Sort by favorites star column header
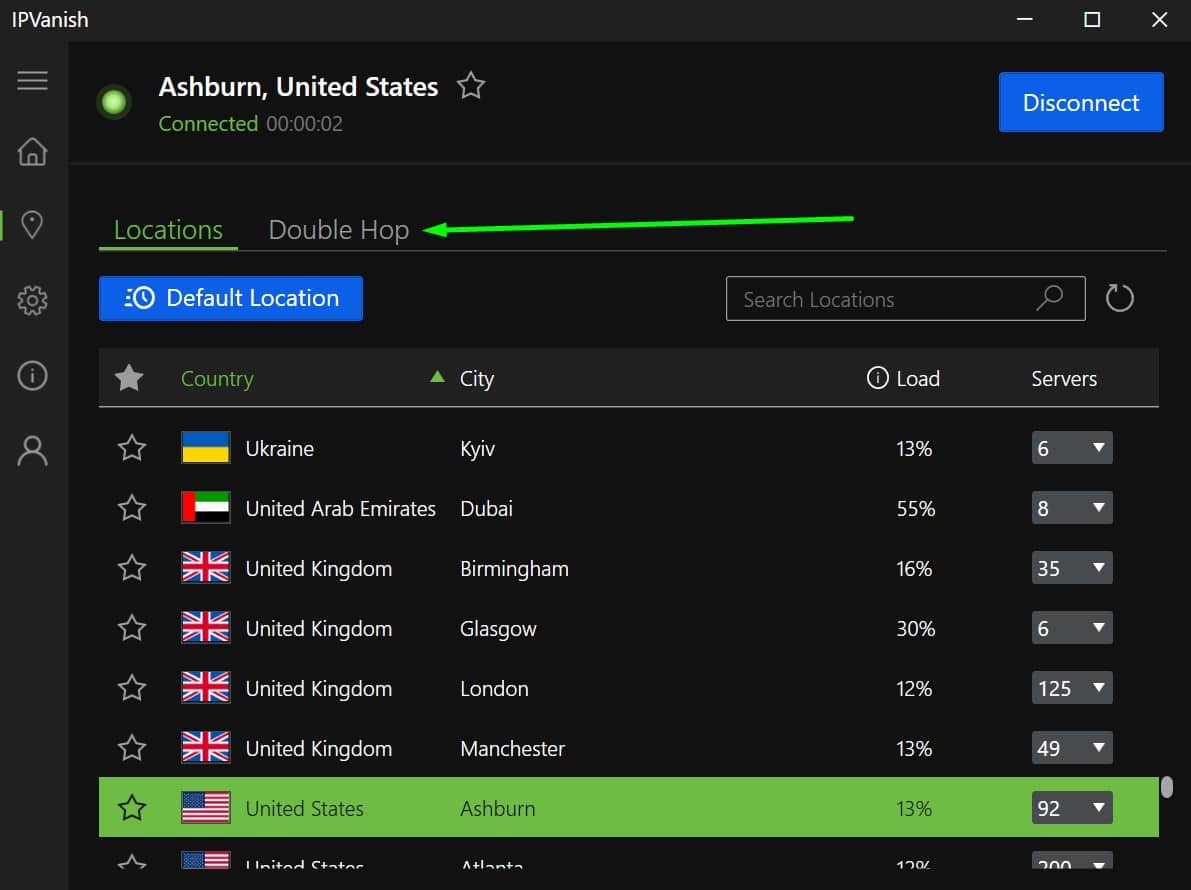This screenshot has width=1191, height=890. pyautogui.click(x=129, y=377)
